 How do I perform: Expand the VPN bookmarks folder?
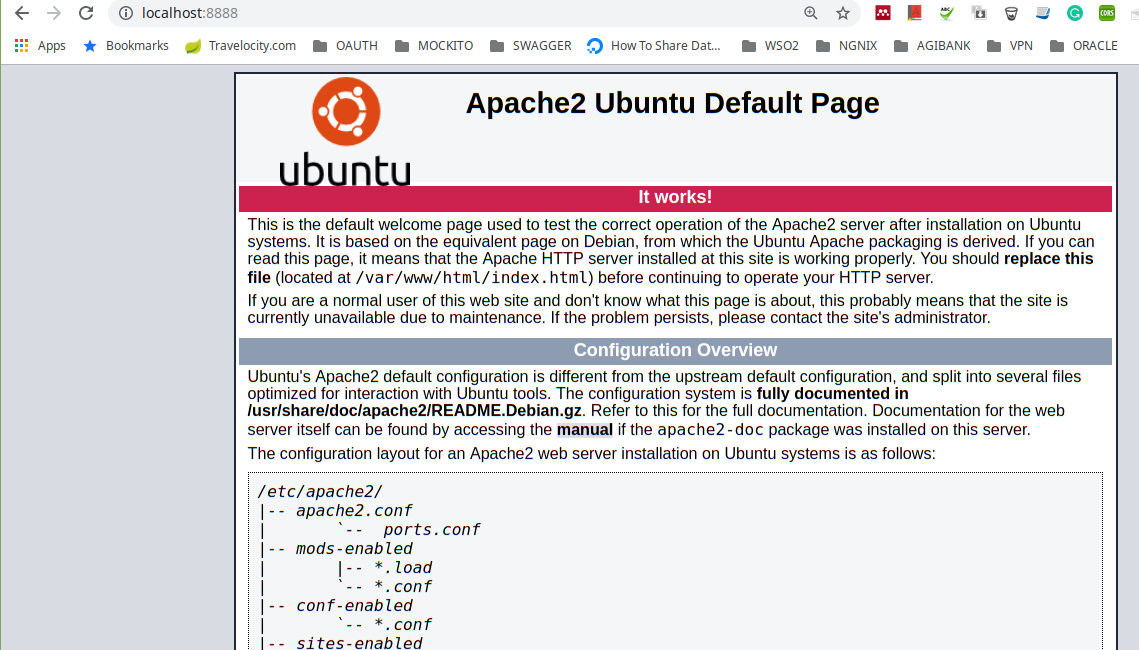coord(1010,46)
